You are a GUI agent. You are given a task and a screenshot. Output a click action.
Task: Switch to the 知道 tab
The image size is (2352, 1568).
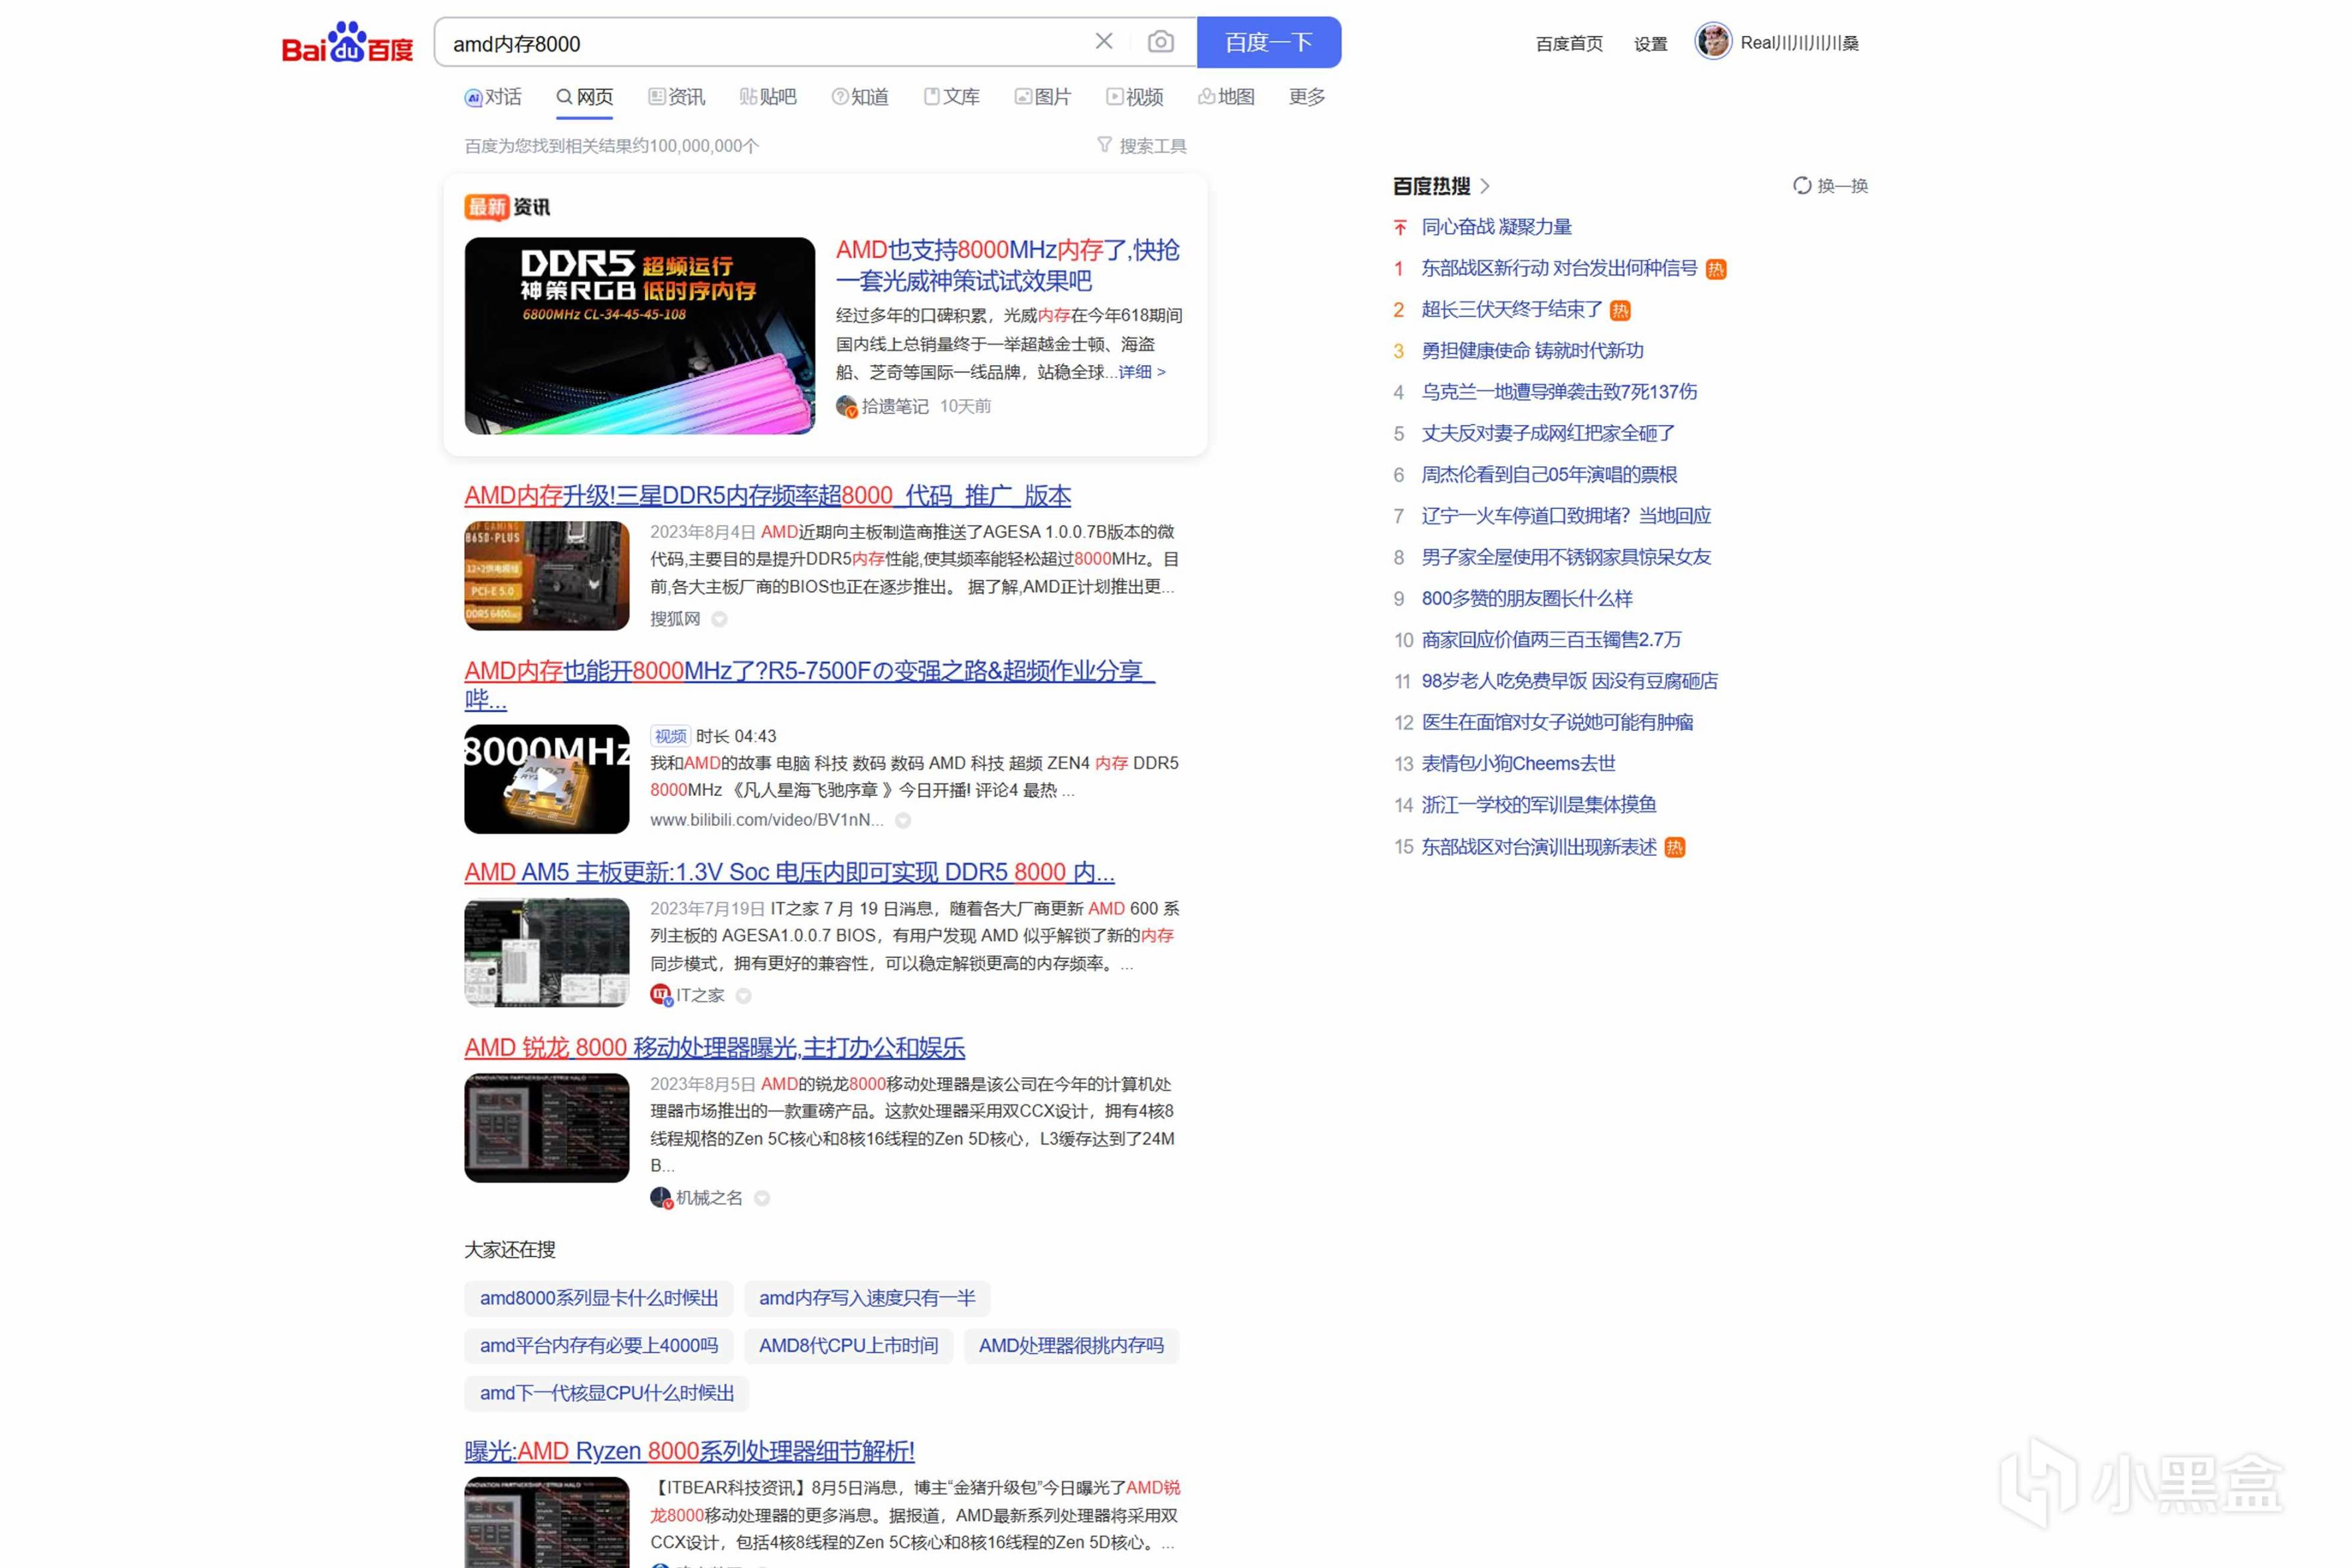point(860,97)
